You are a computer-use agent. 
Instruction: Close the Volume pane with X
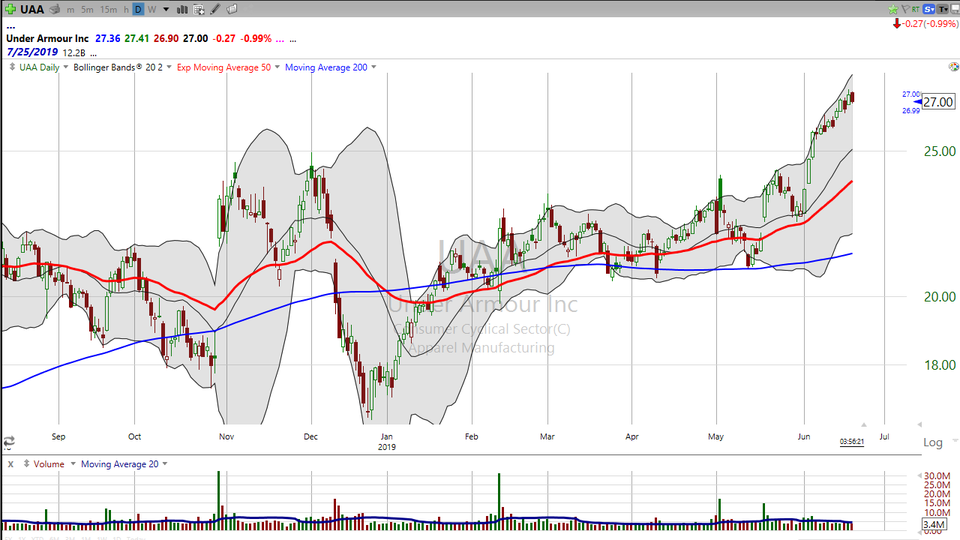(10, 464)
